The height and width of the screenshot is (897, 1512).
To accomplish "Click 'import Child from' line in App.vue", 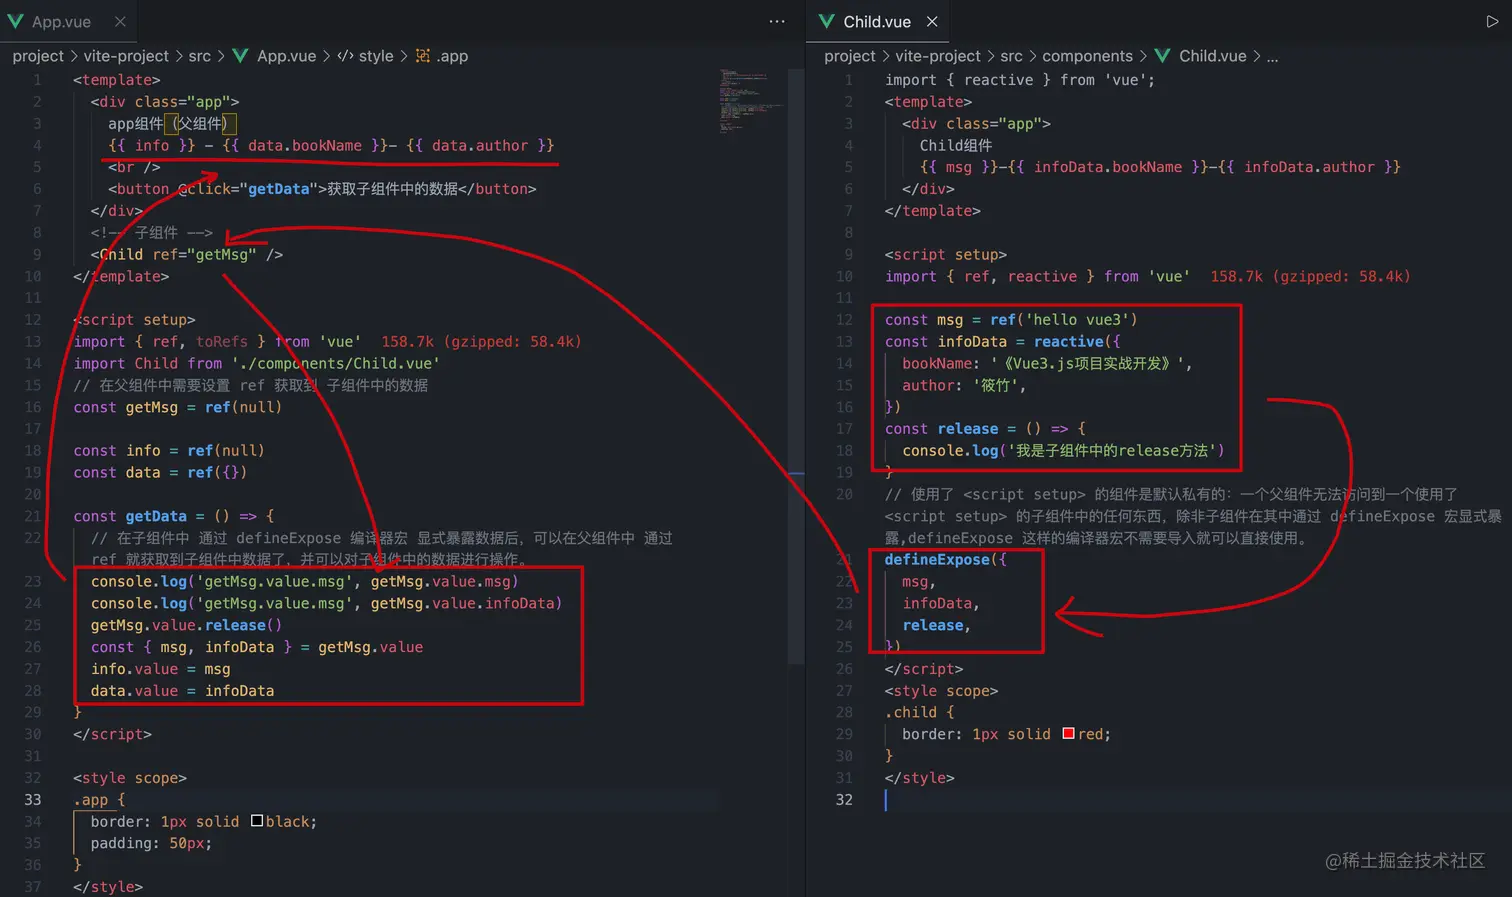I will coord(256,363).
